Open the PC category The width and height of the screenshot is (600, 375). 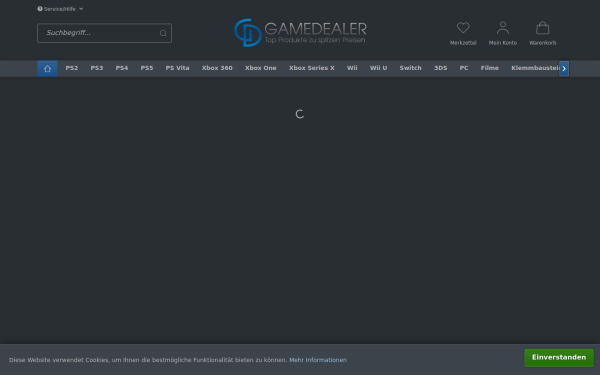[464, 68]
